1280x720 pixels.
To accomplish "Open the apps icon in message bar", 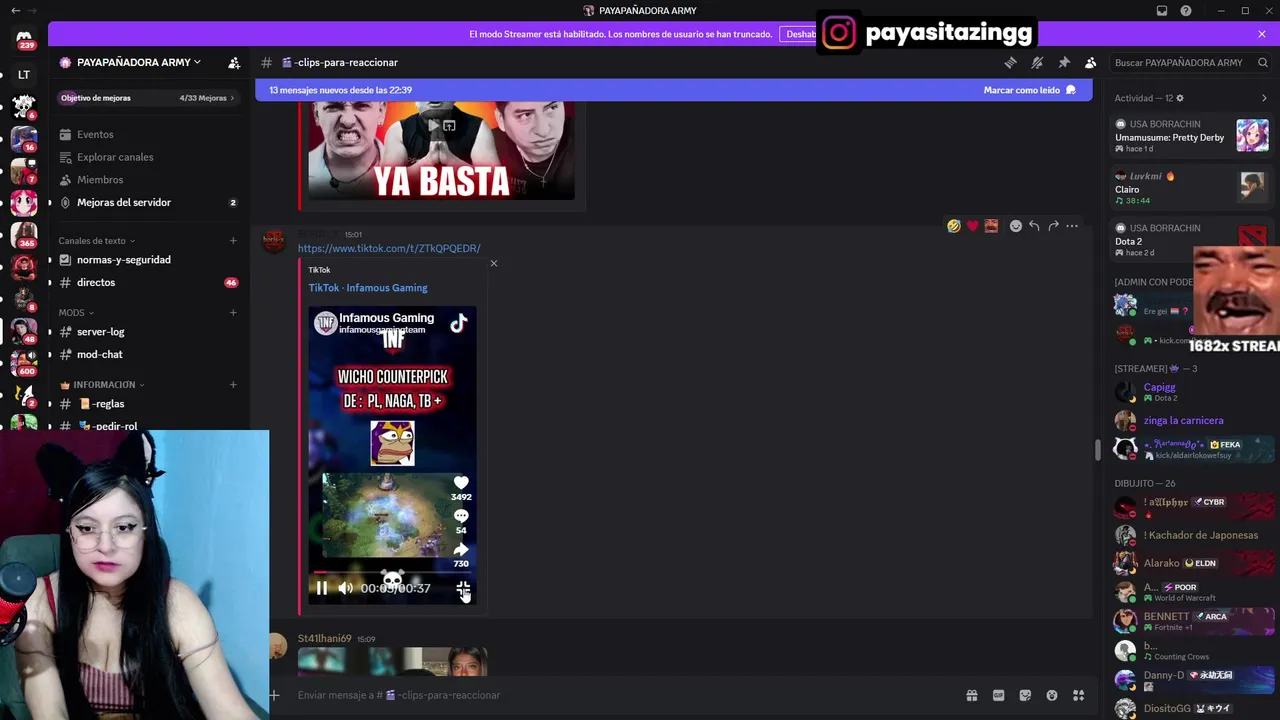I will [1079, 695].
